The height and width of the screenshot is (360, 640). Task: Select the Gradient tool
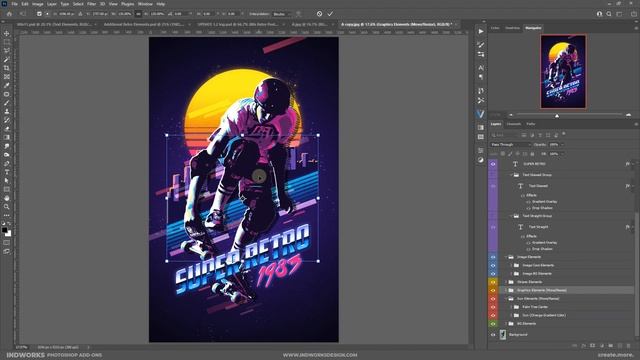click(7, 137)
